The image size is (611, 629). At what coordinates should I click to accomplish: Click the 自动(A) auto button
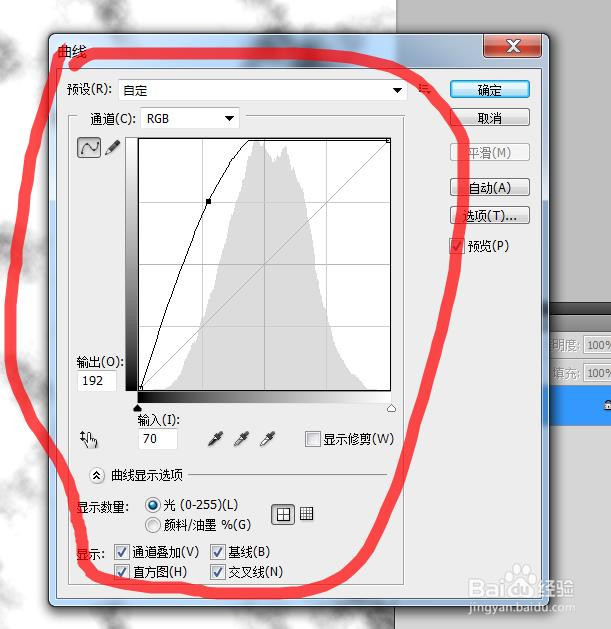pos(489,187)
